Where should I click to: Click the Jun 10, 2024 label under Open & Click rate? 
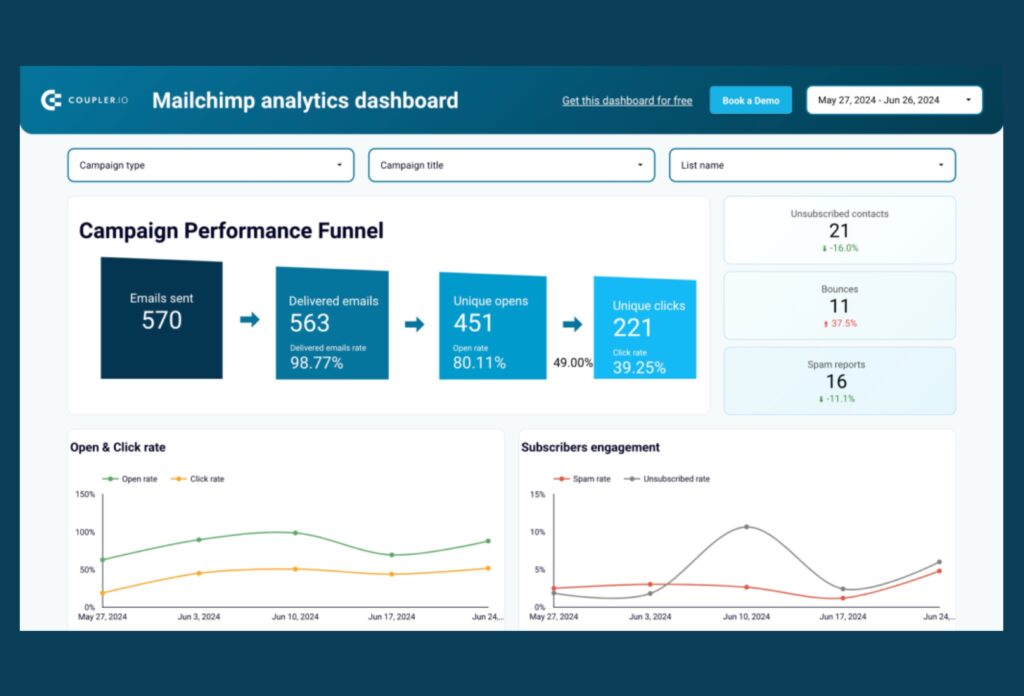(295, 616)
